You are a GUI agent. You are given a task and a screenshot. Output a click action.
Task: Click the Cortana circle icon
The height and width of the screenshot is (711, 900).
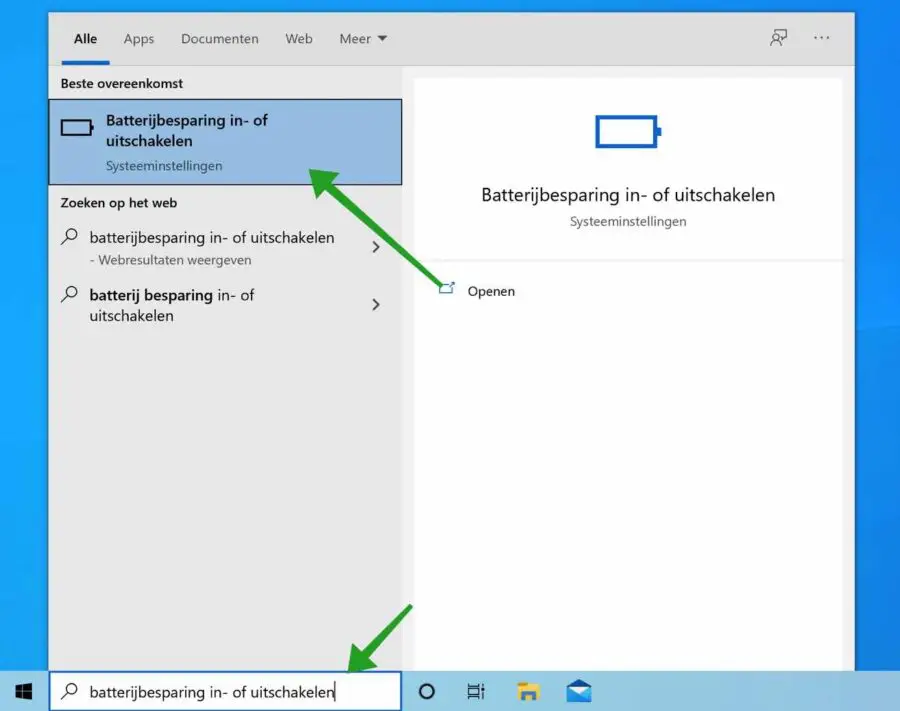pos(426,691)
